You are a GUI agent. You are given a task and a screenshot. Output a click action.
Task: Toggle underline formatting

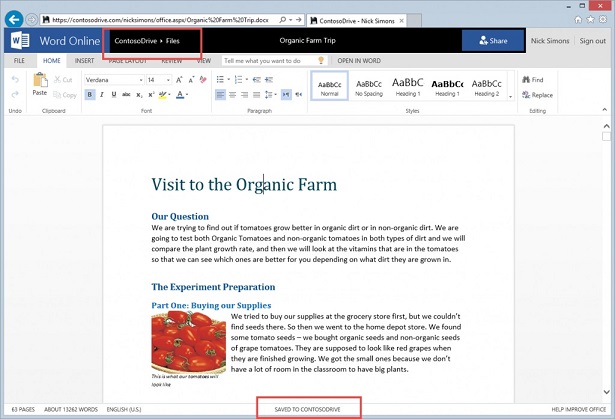[114, 95]
